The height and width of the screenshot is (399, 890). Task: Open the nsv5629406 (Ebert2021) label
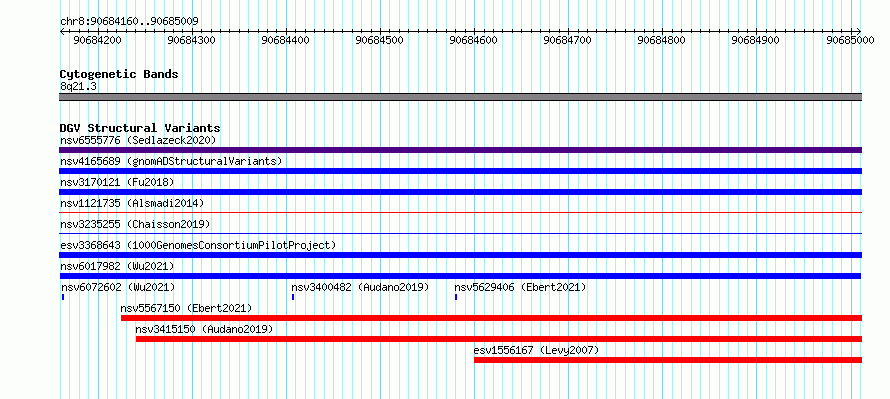point(520,287)
